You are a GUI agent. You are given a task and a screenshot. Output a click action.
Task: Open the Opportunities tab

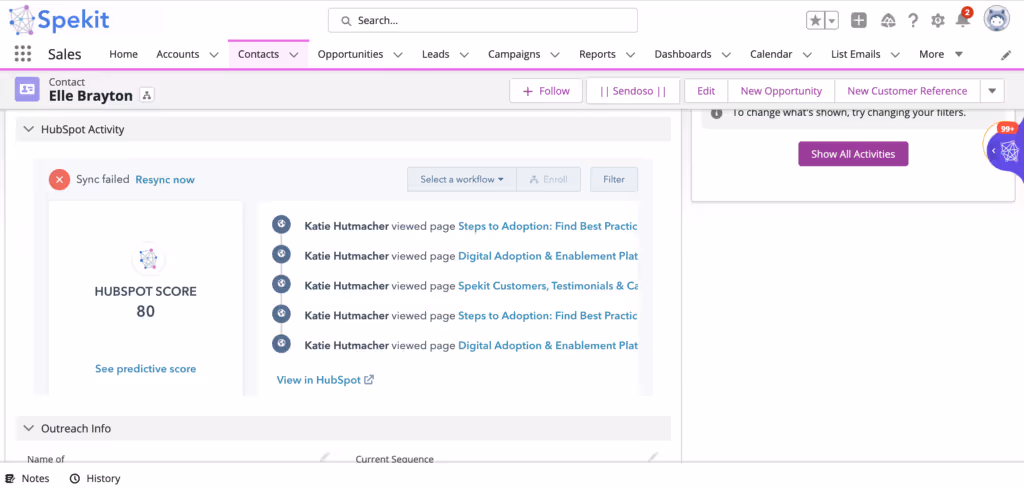[x=350, y=54]
